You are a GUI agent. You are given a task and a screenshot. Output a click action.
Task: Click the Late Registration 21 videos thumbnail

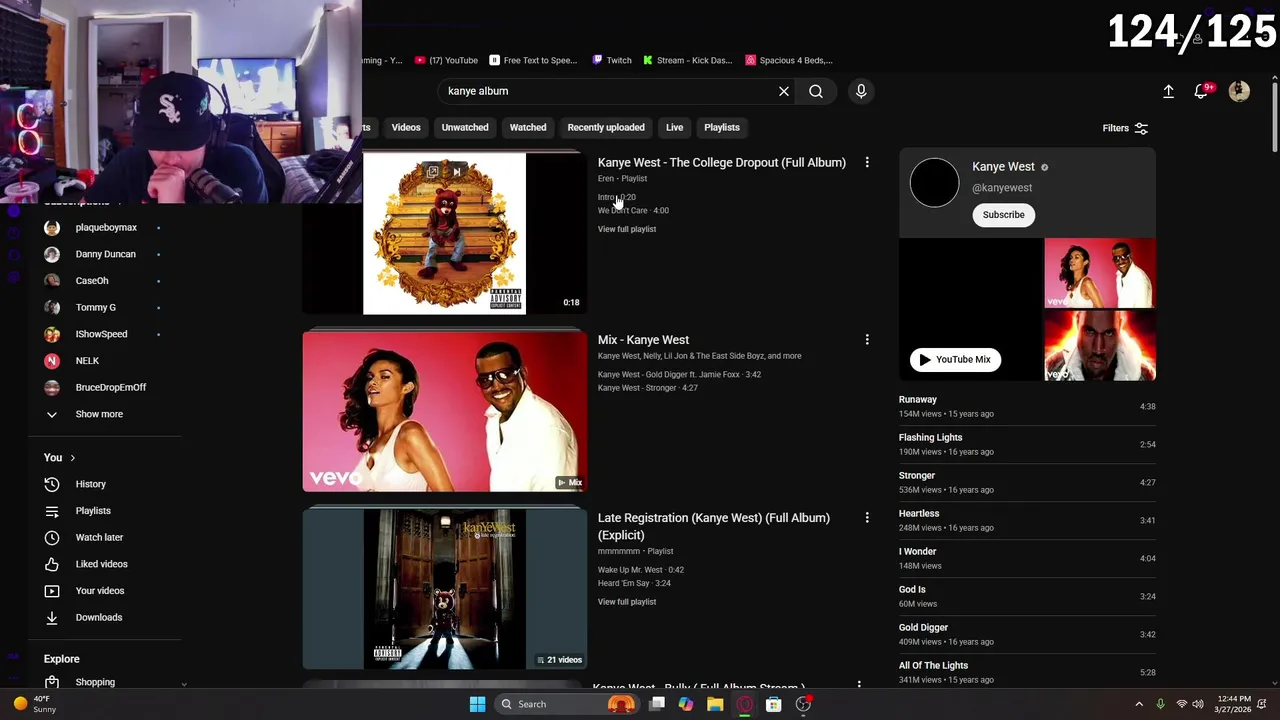(444, 589)
